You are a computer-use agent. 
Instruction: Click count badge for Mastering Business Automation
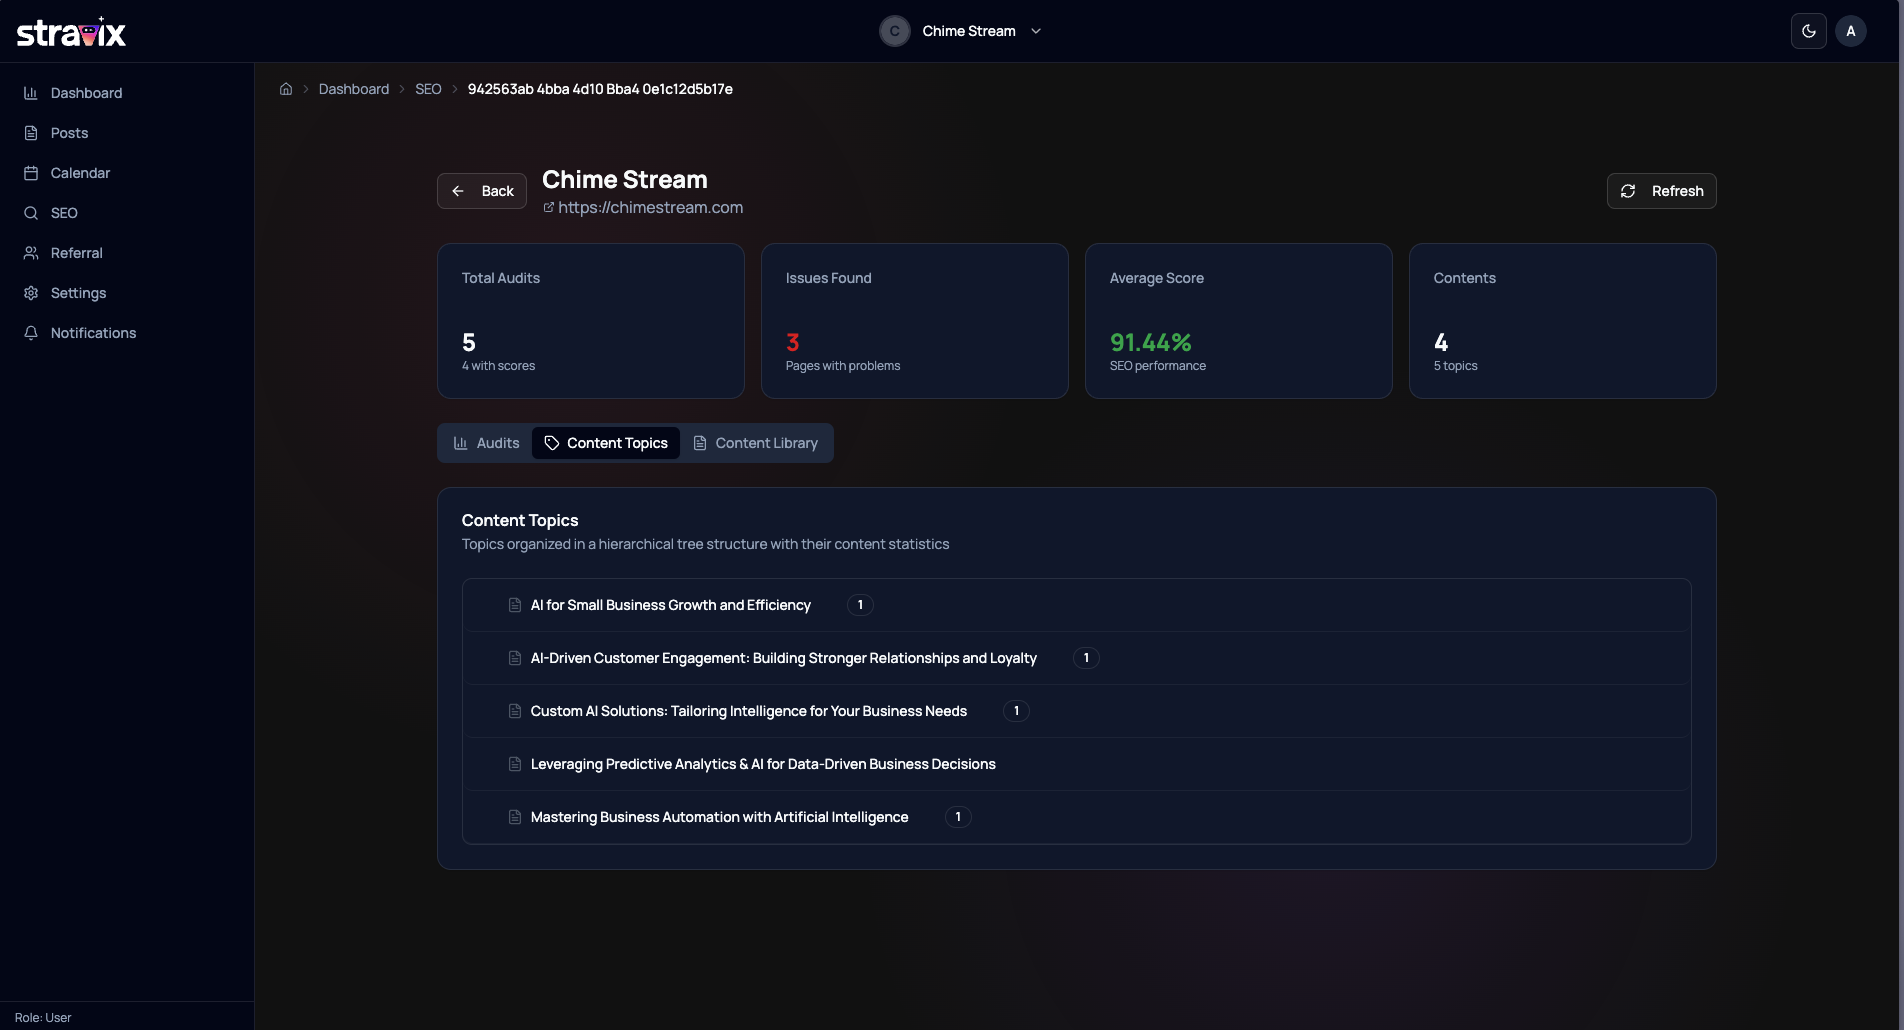(958, 817)
